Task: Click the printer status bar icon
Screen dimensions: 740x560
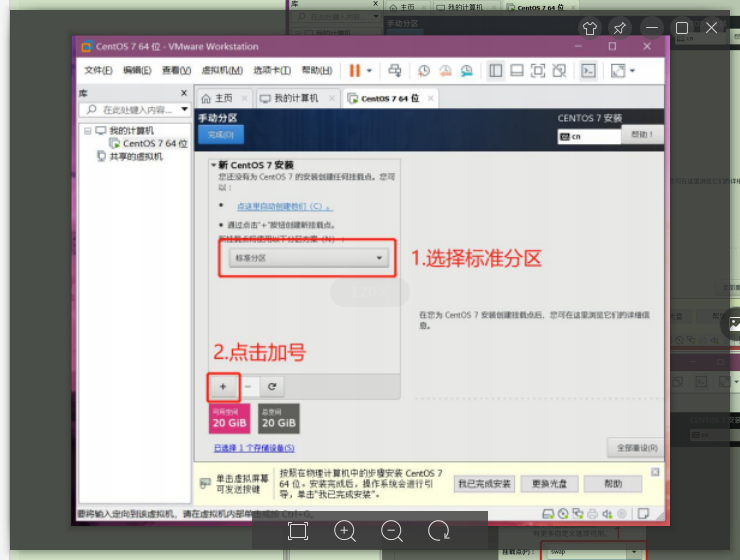Action: [593, 514]
